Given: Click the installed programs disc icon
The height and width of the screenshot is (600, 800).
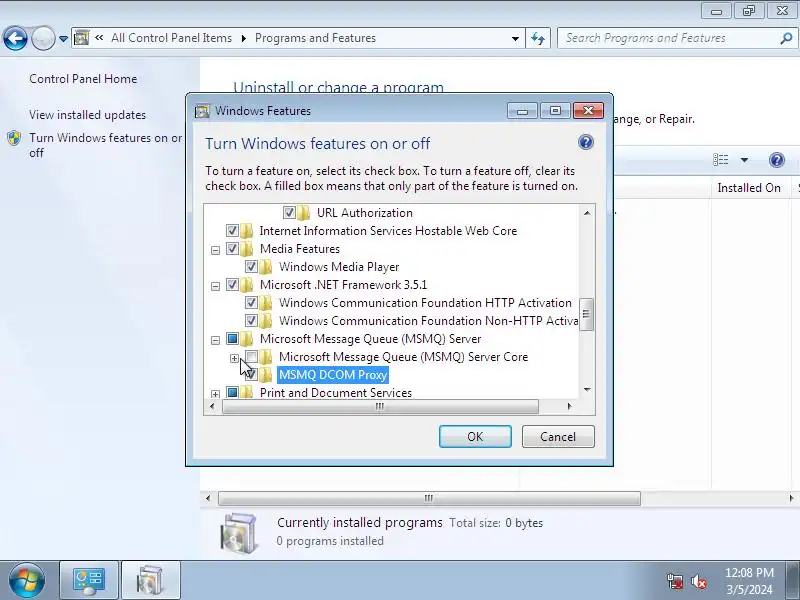Looking at the screenshot, I should point(239,532).
